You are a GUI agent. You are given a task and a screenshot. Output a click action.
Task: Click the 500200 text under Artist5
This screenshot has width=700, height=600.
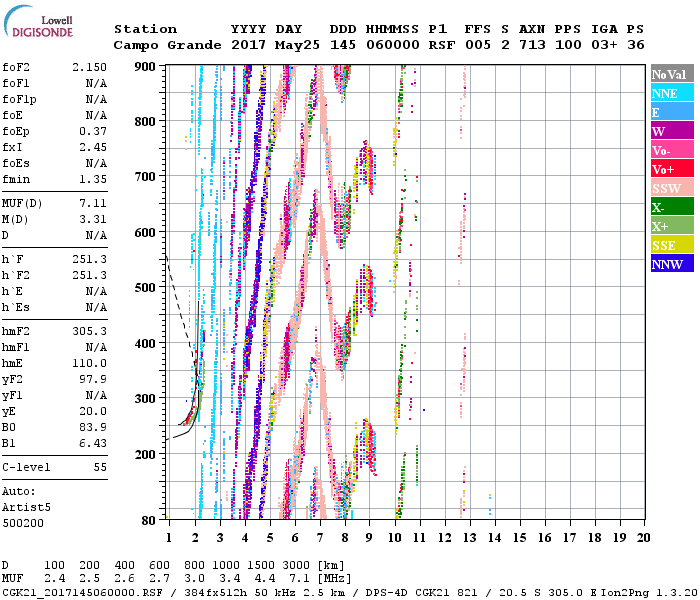[23, 523]
